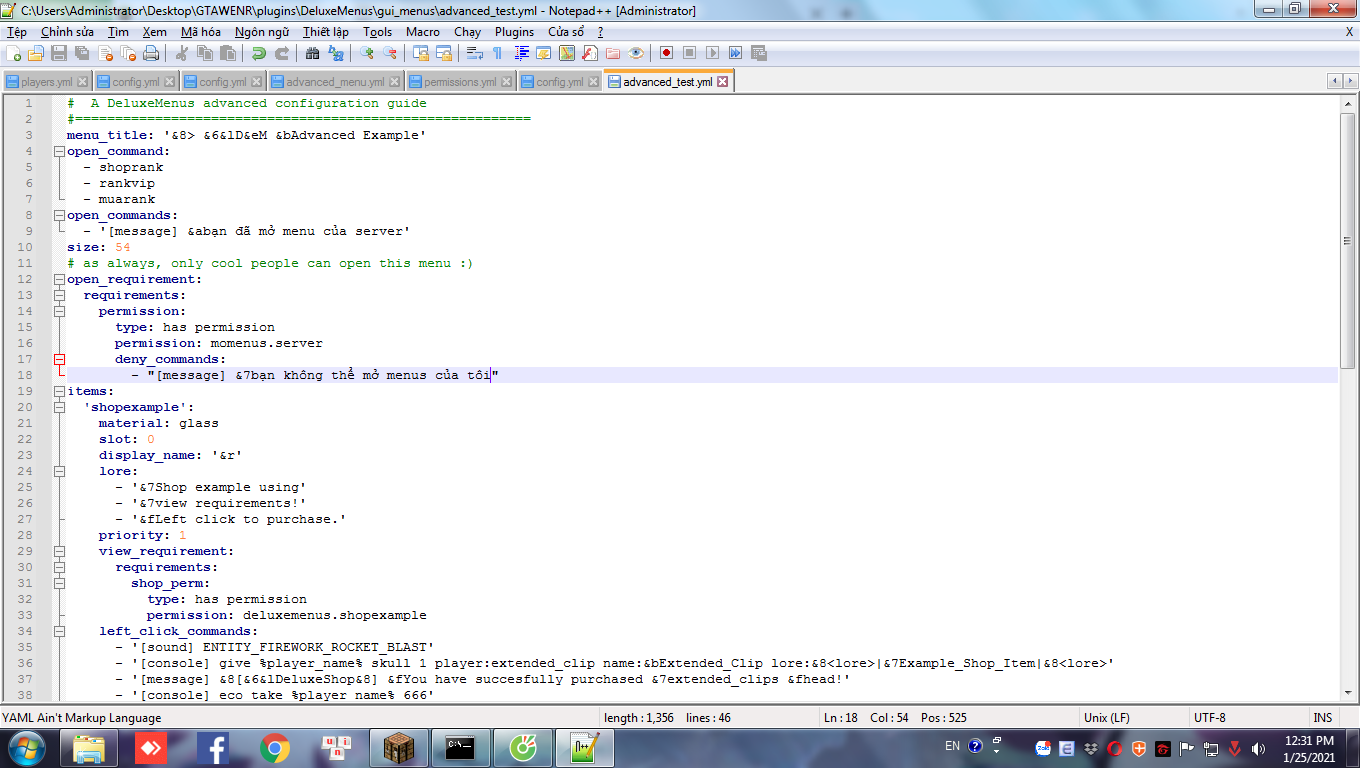The width and height of the screenshot is (1360, 768).
Task: Click the Zoom In magnifier icon
Action: (x=367, y=53)
